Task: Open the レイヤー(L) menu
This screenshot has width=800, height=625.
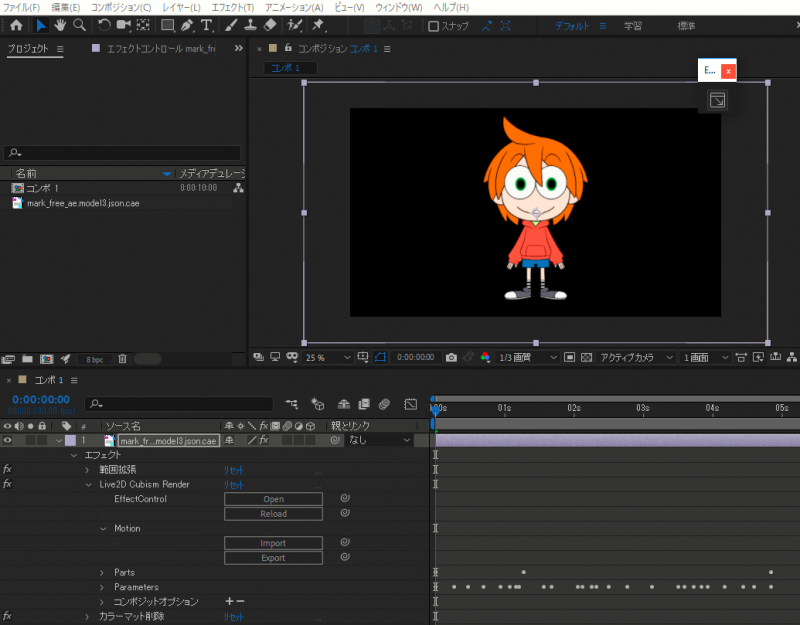Action: click(181, 7)
